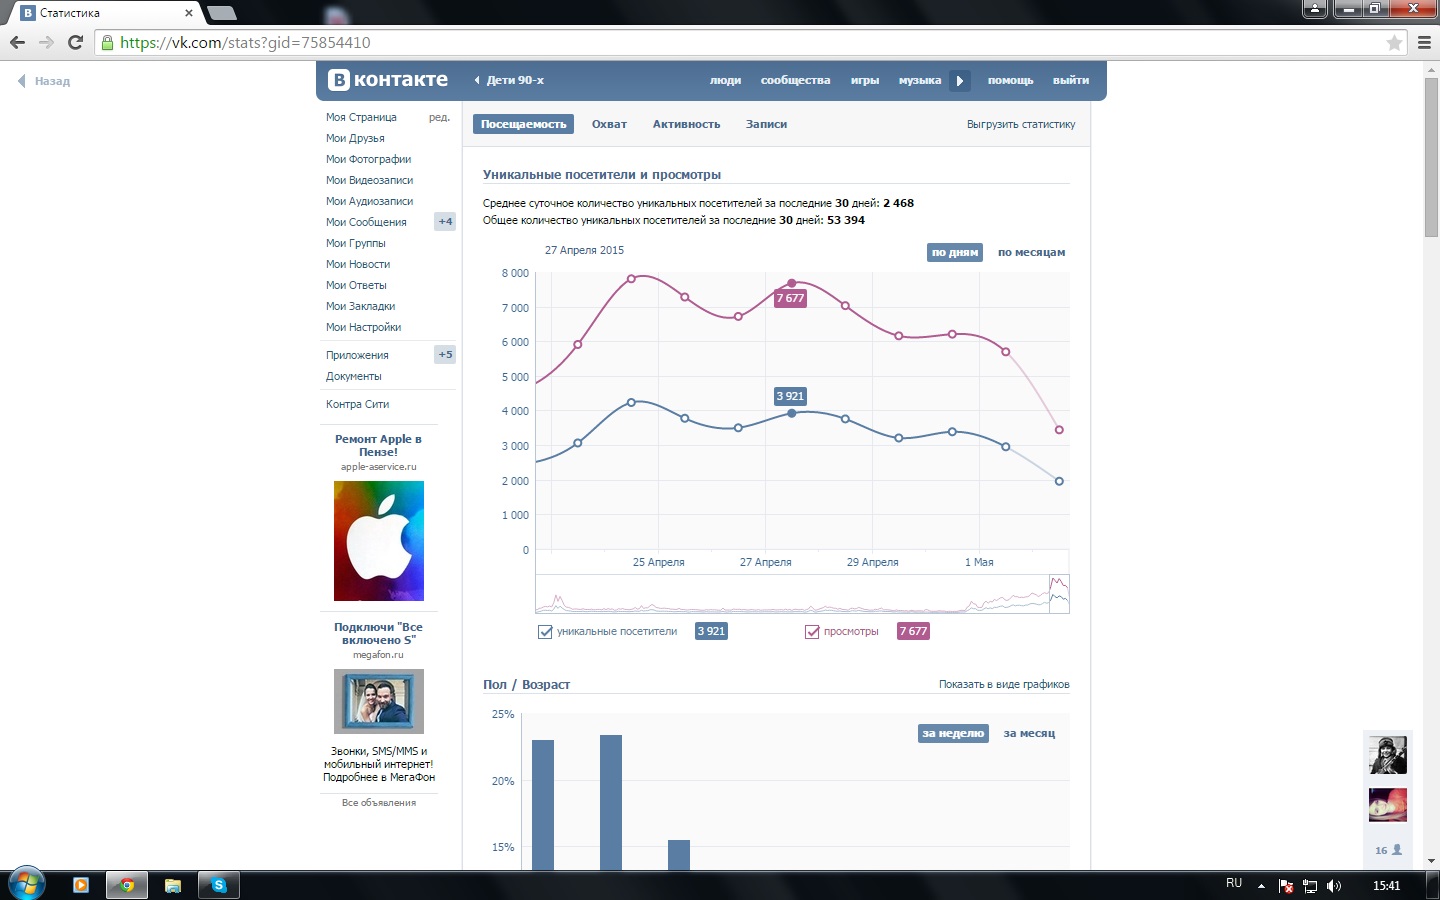Open the Посещаемость tab
The width and height of the screenshot is (1440, 900).
pos(523,124)
